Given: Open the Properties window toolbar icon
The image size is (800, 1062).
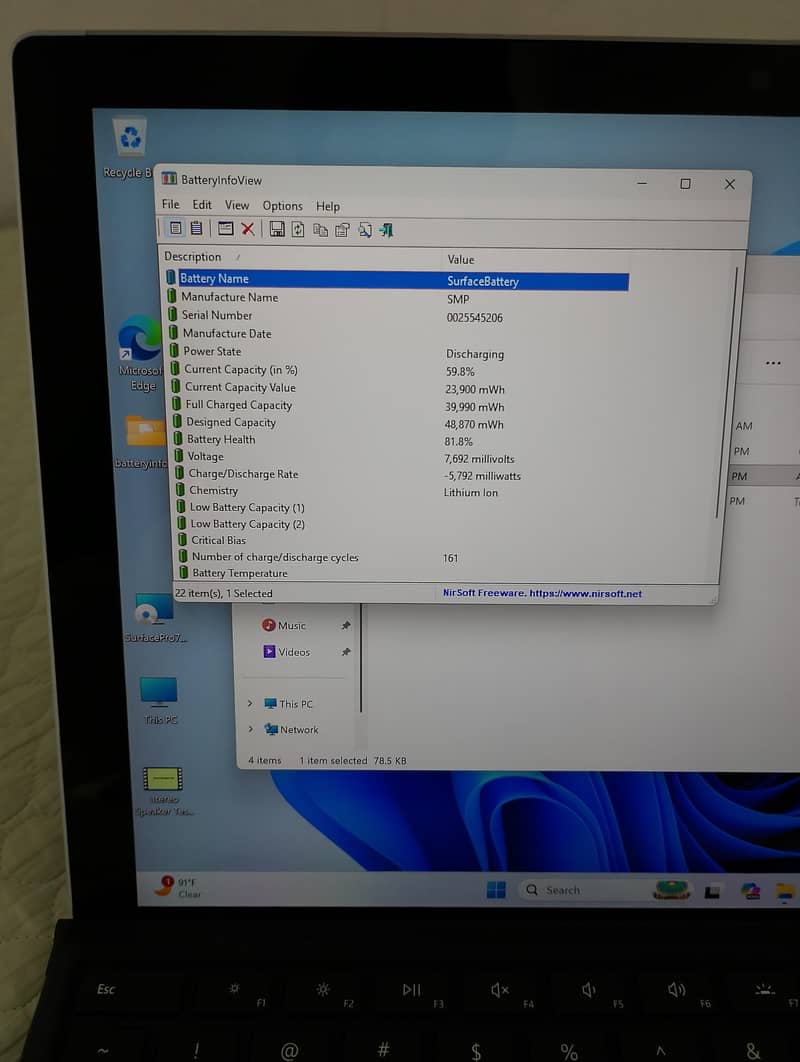Looking at the screenshot, I should pos(226,229).
